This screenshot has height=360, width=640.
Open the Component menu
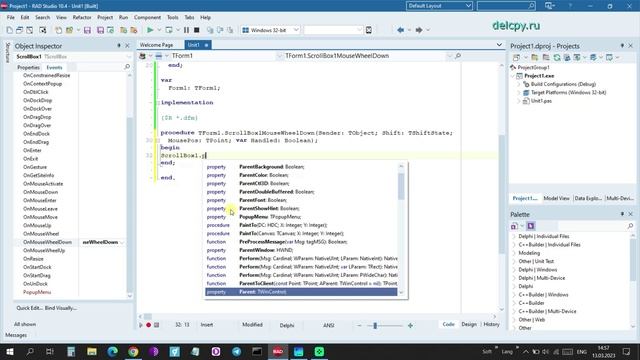coord(147,18)
